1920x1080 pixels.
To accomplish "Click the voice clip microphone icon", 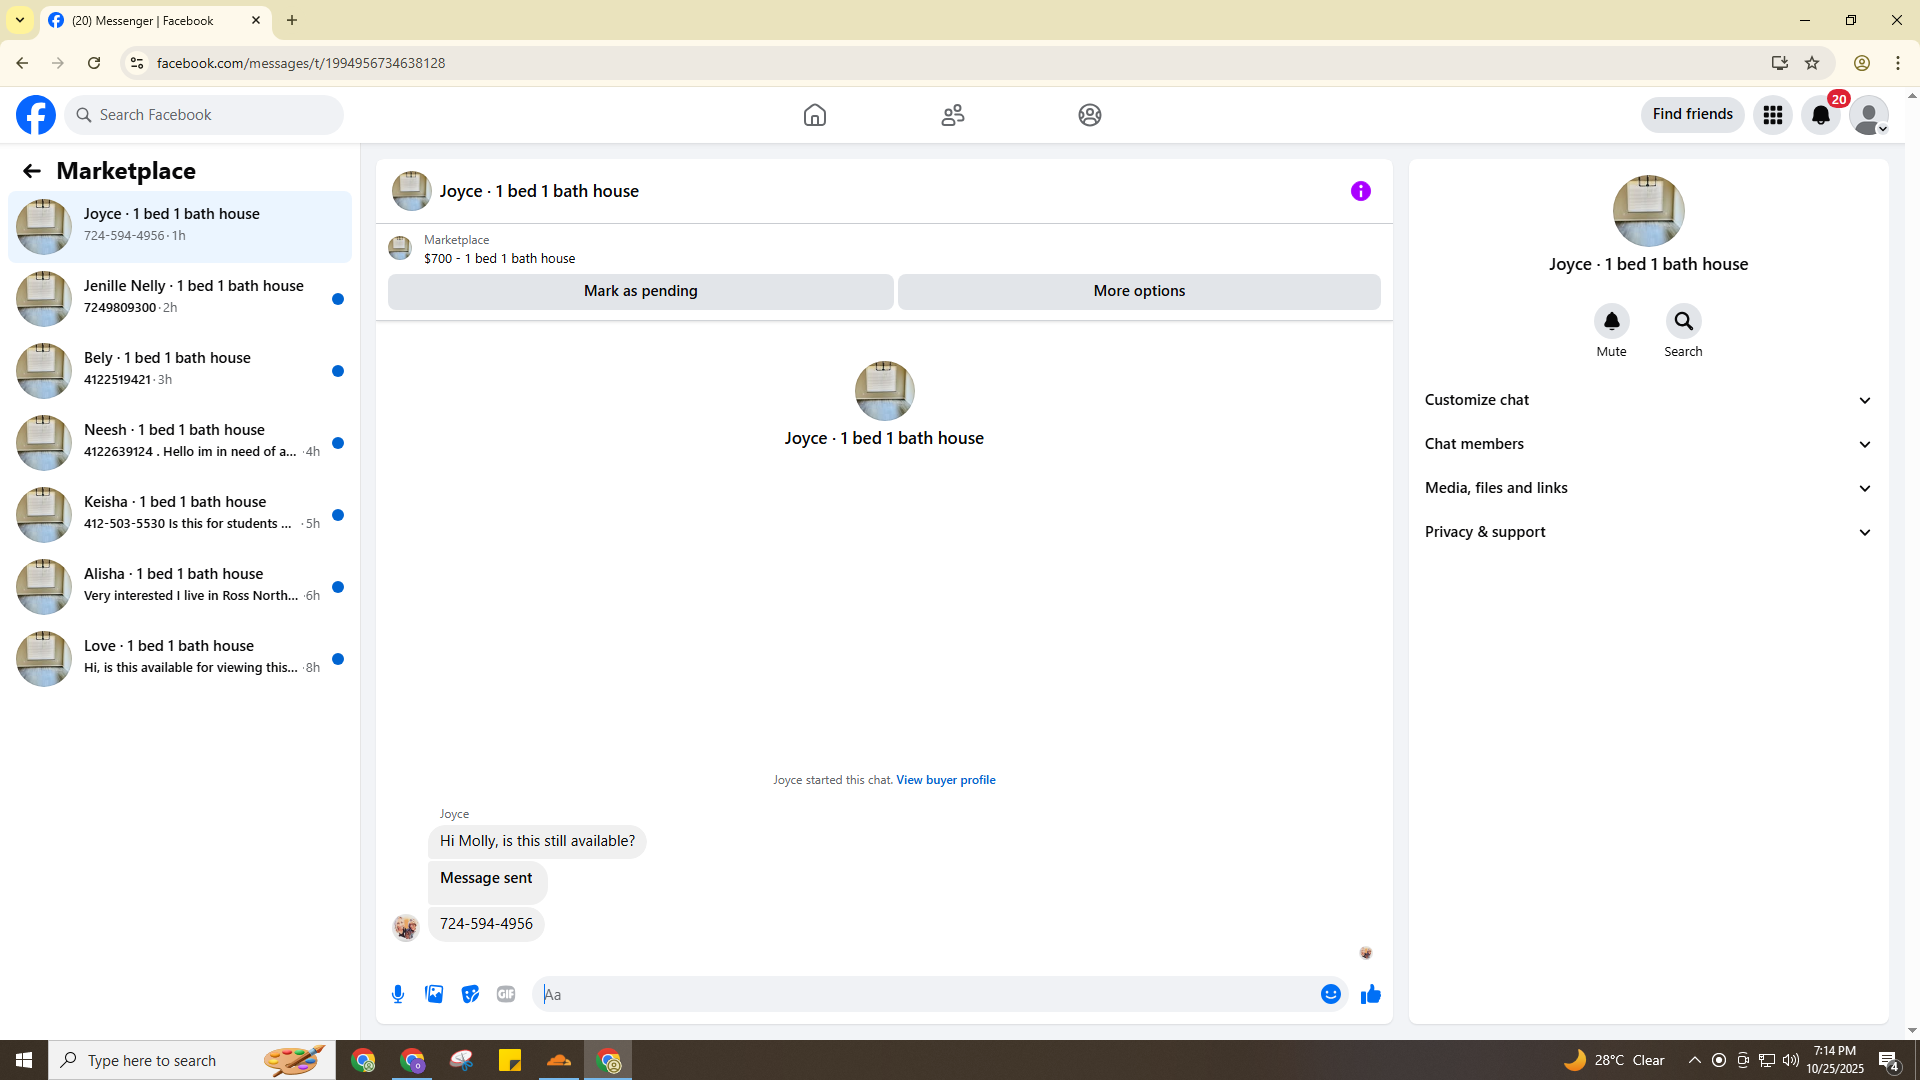I will click(398, 994).
